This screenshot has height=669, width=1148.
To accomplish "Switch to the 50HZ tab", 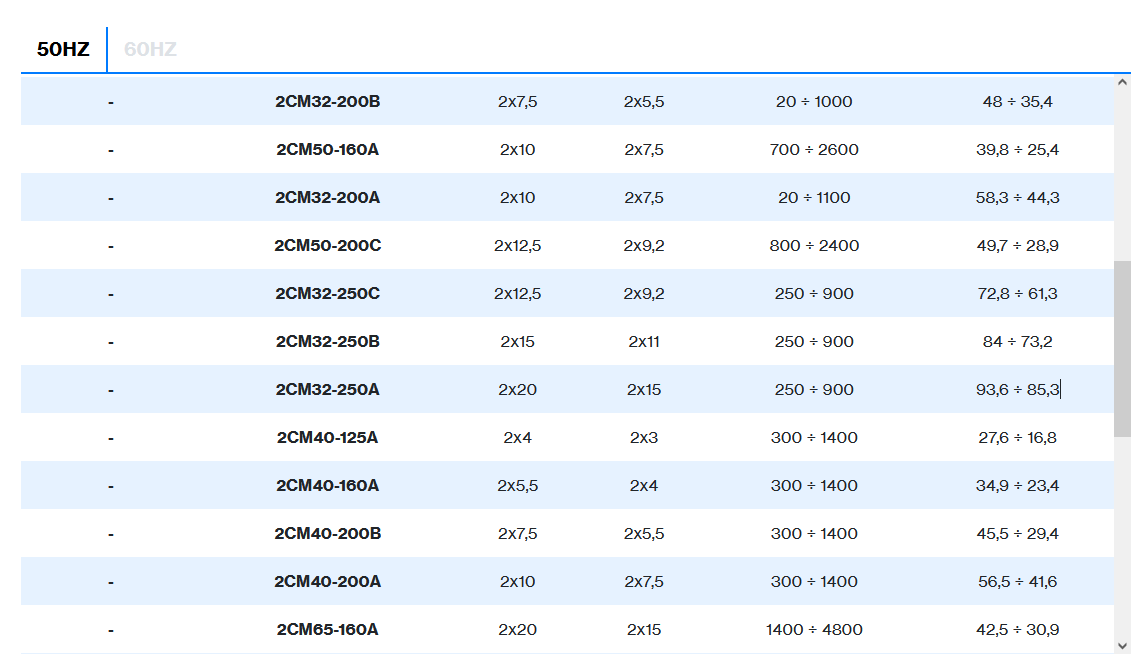I will [x=63, y=49].
